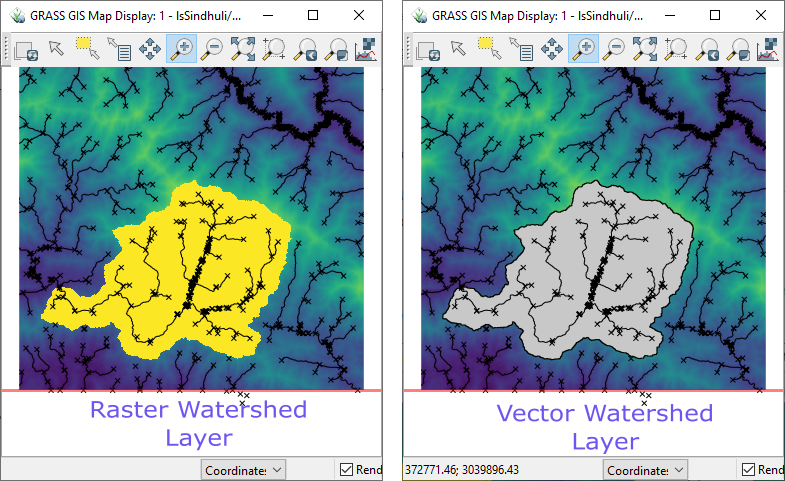Click Zoom in tool in right map window
Image resolution: width=785 pixels, height=481 pixels.
[583, 48]
